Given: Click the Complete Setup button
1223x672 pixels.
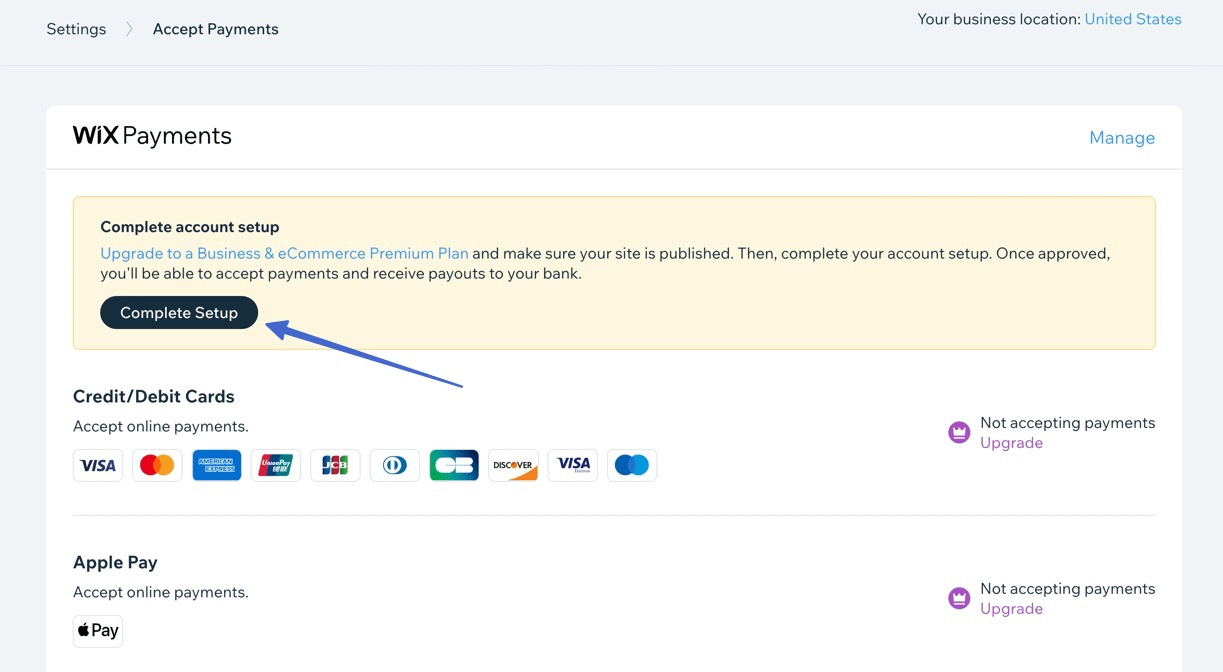Looking at the screenshot, I should [178, 312].
